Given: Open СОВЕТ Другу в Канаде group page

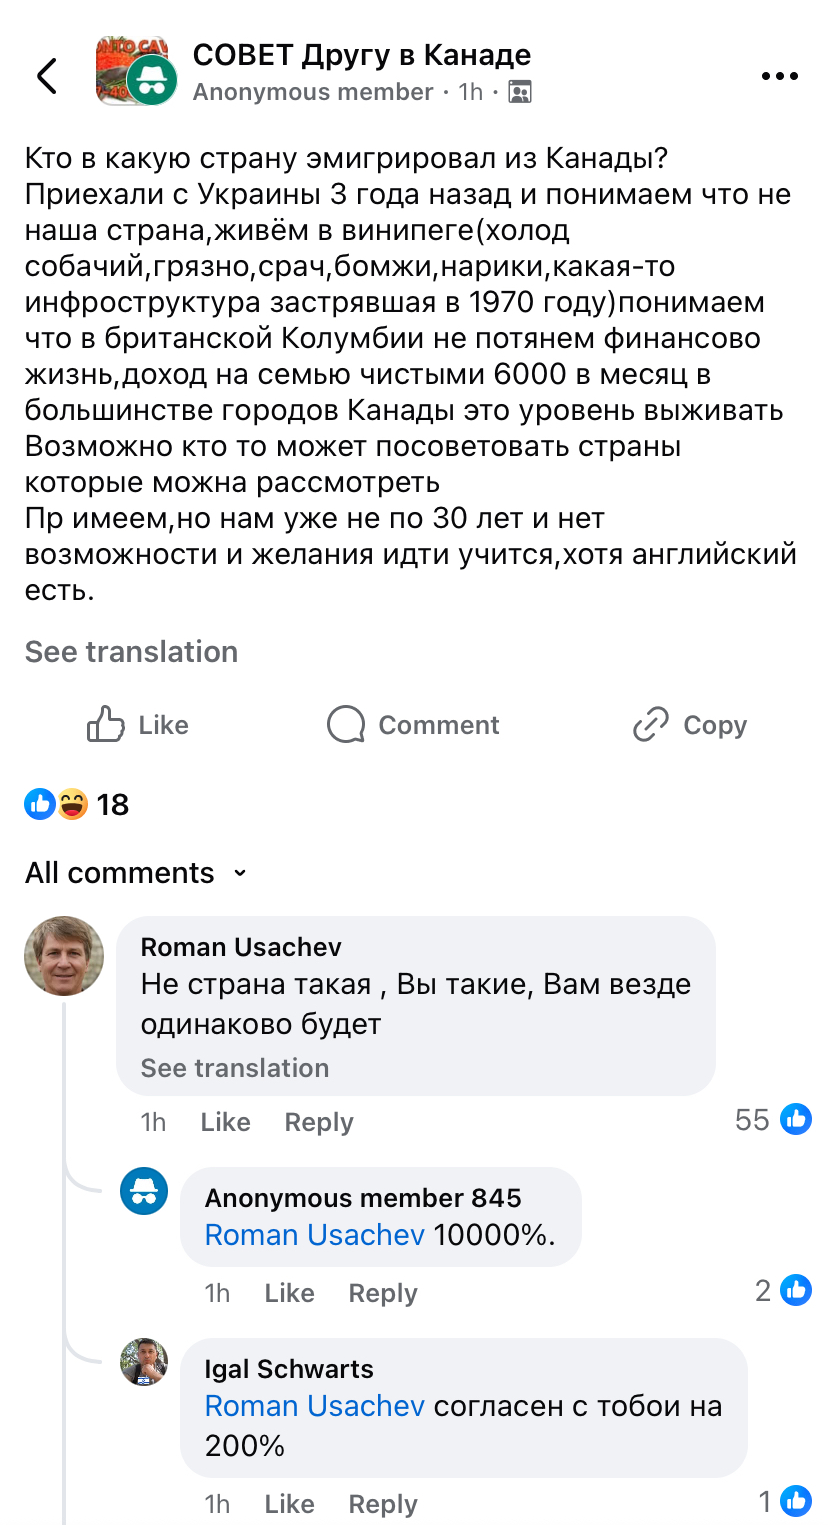Looking at the screenshot, I should (x=361, y=55).
